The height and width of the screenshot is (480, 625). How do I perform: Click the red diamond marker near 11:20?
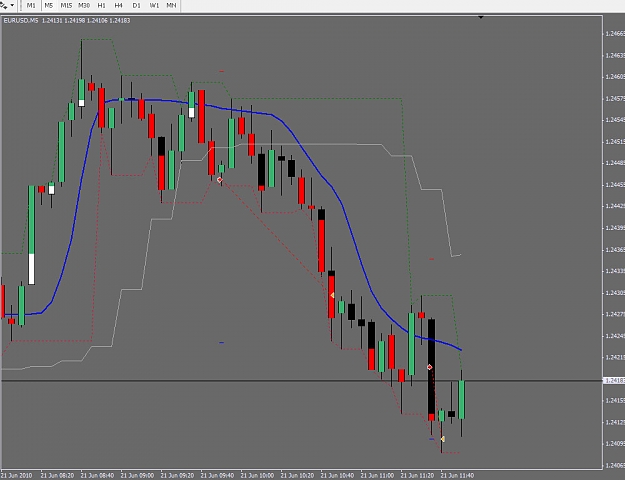coord(430,367)
